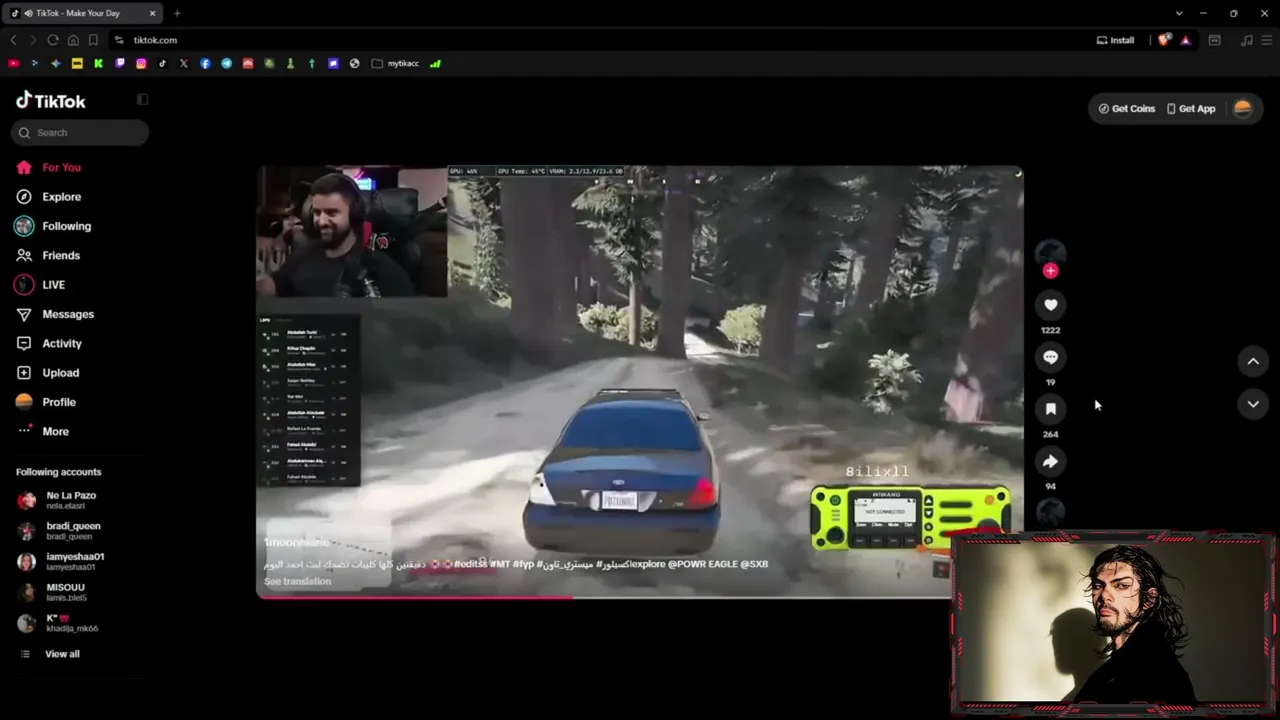The height and width of the screenshot is (720, 1280).
Task: Open Brave Rewards triangle icon
Action: click(x=1185, y=40)
